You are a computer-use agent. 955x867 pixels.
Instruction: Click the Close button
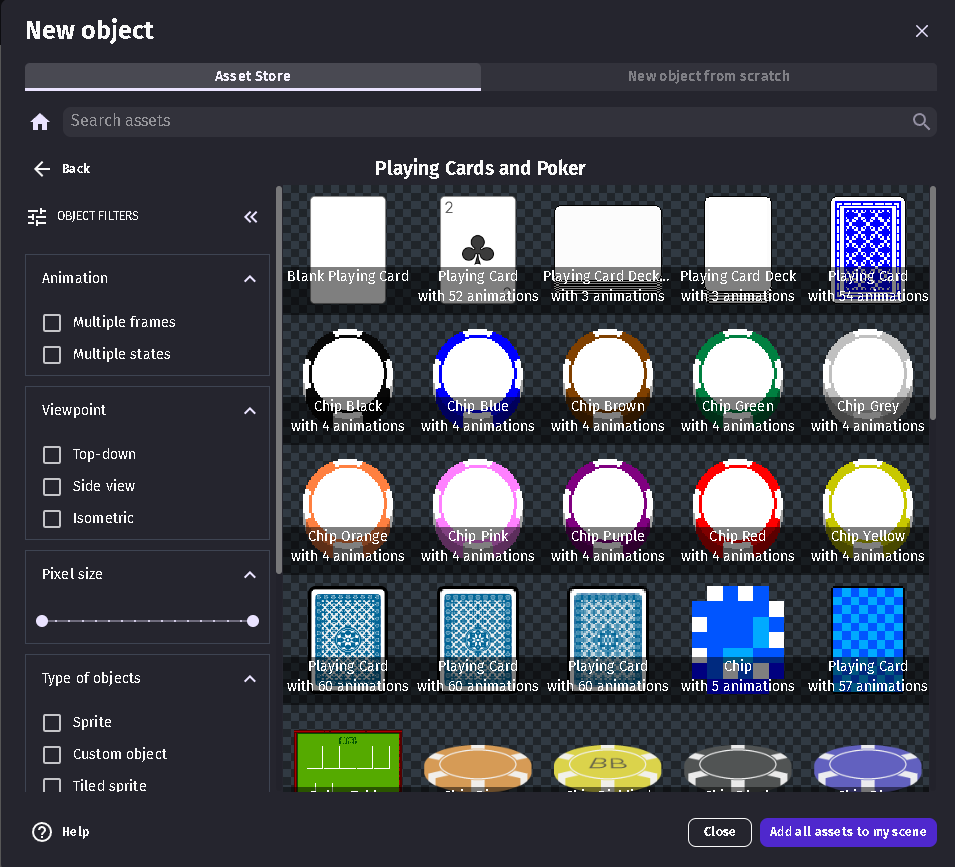[719, 832]
